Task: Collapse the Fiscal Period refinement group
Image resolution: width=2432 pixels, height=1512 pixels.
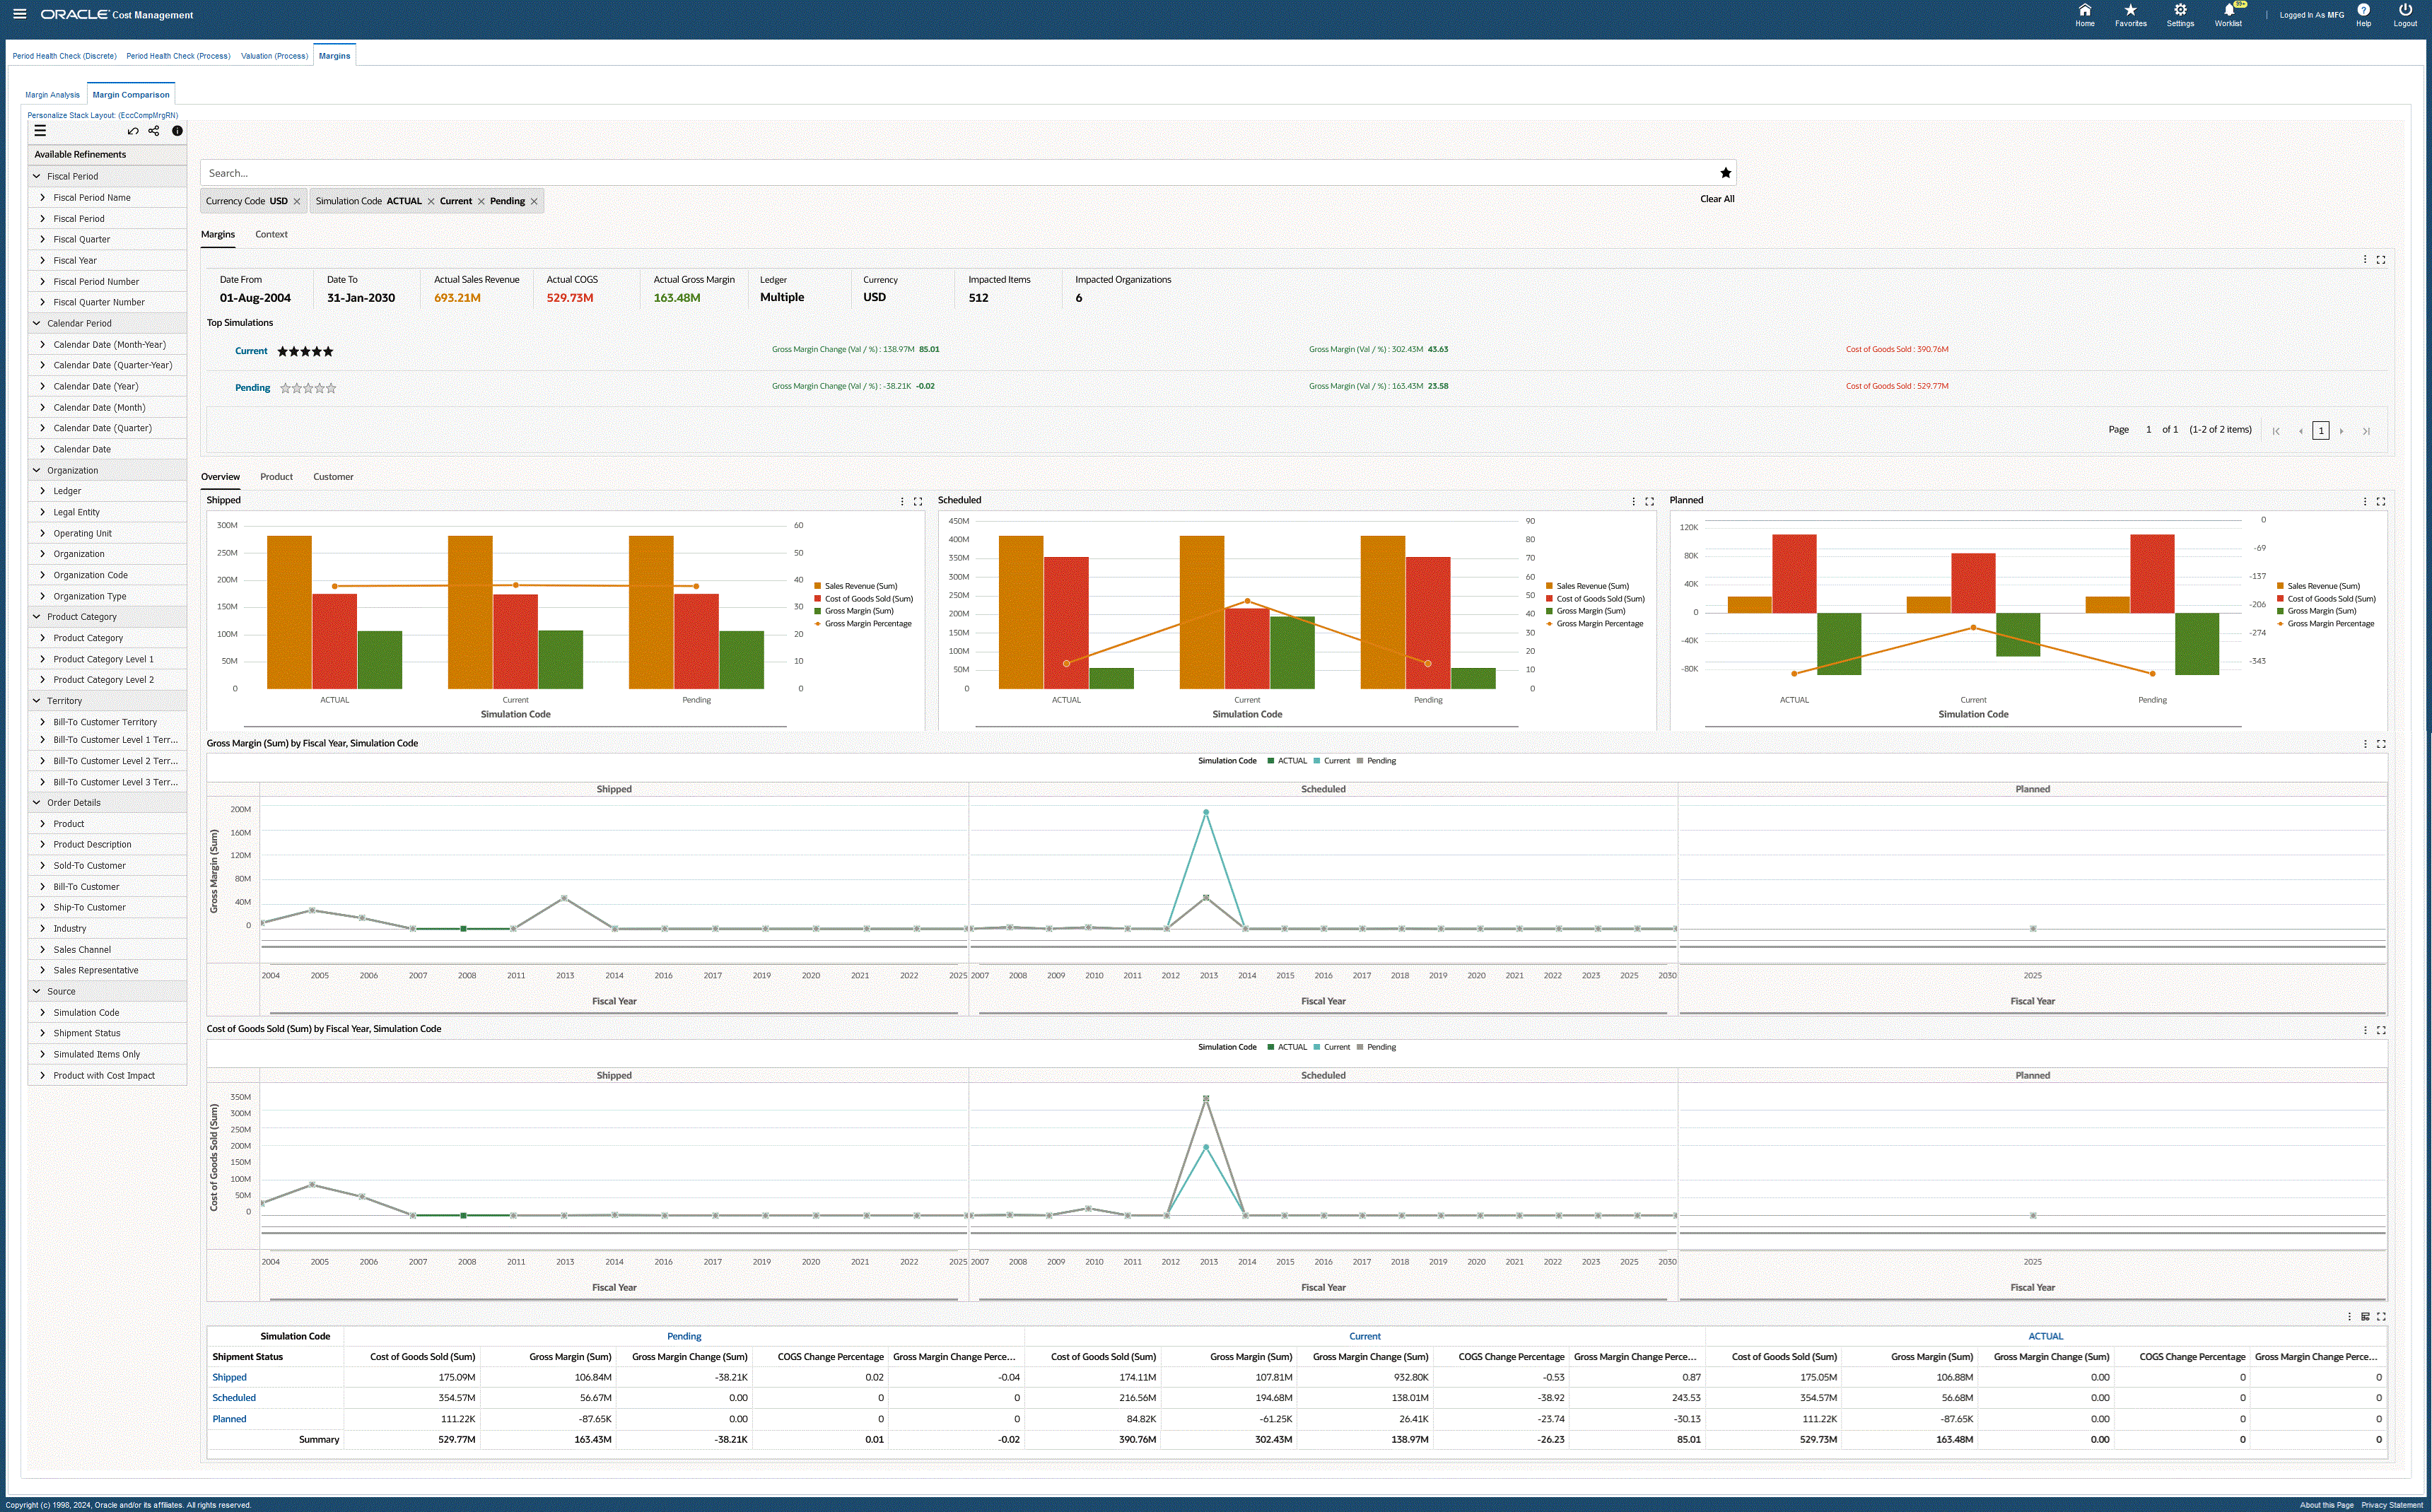Action: tap(37, 176)
